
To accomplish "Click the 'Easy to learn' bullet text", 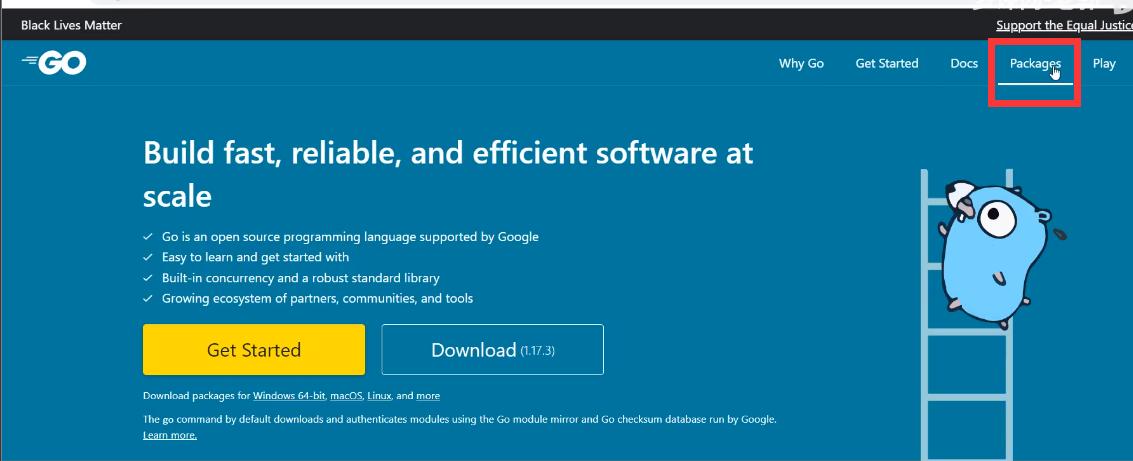I will pos(255,257).
